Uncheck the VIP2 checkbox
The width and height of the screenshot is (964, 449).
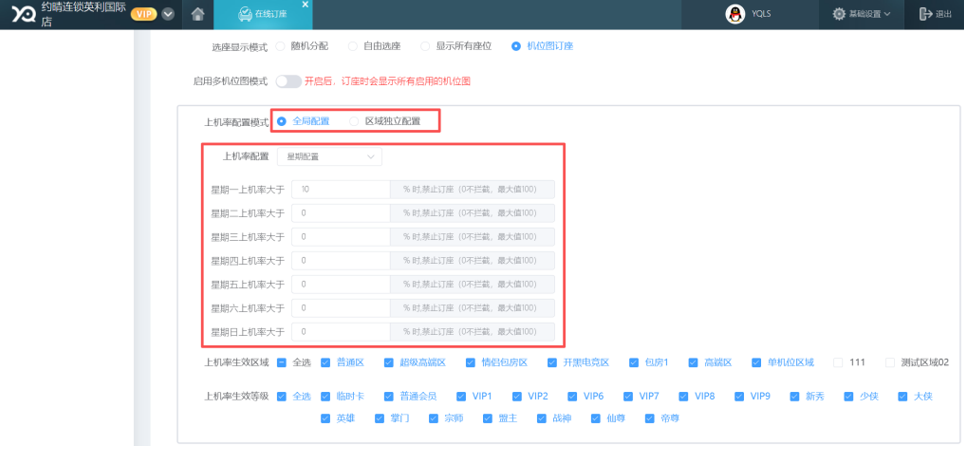pos(516,396)
